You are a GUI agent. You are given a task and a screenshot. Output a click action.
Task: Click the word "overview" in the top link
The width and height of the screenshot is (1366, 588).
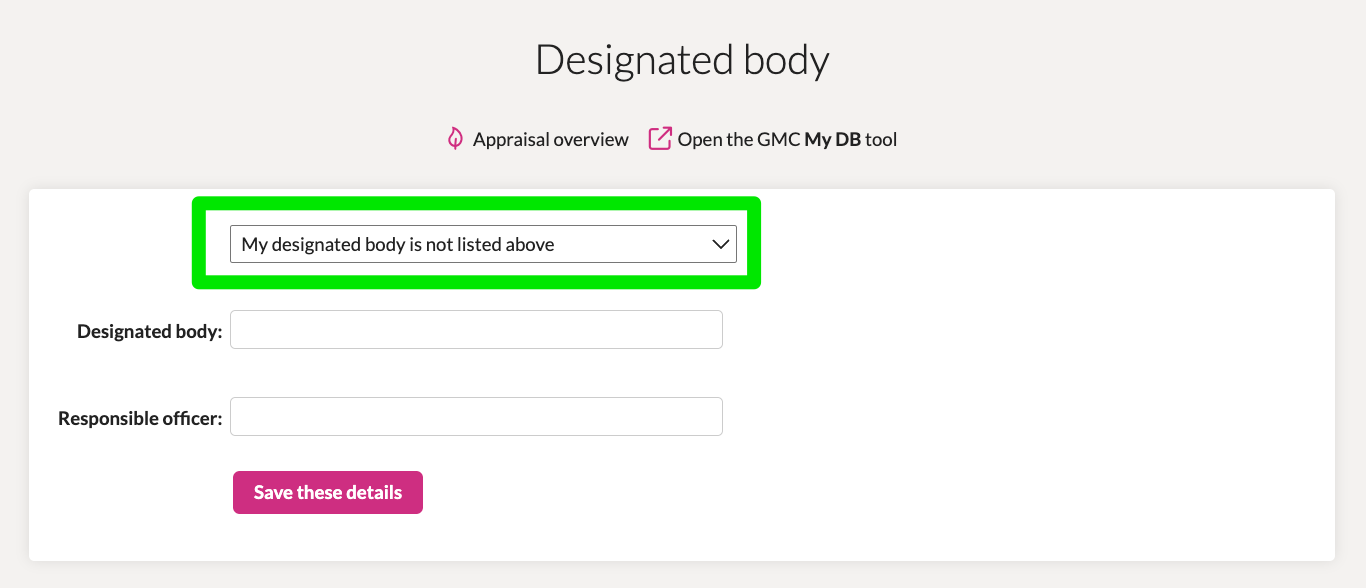coord(590,140)
